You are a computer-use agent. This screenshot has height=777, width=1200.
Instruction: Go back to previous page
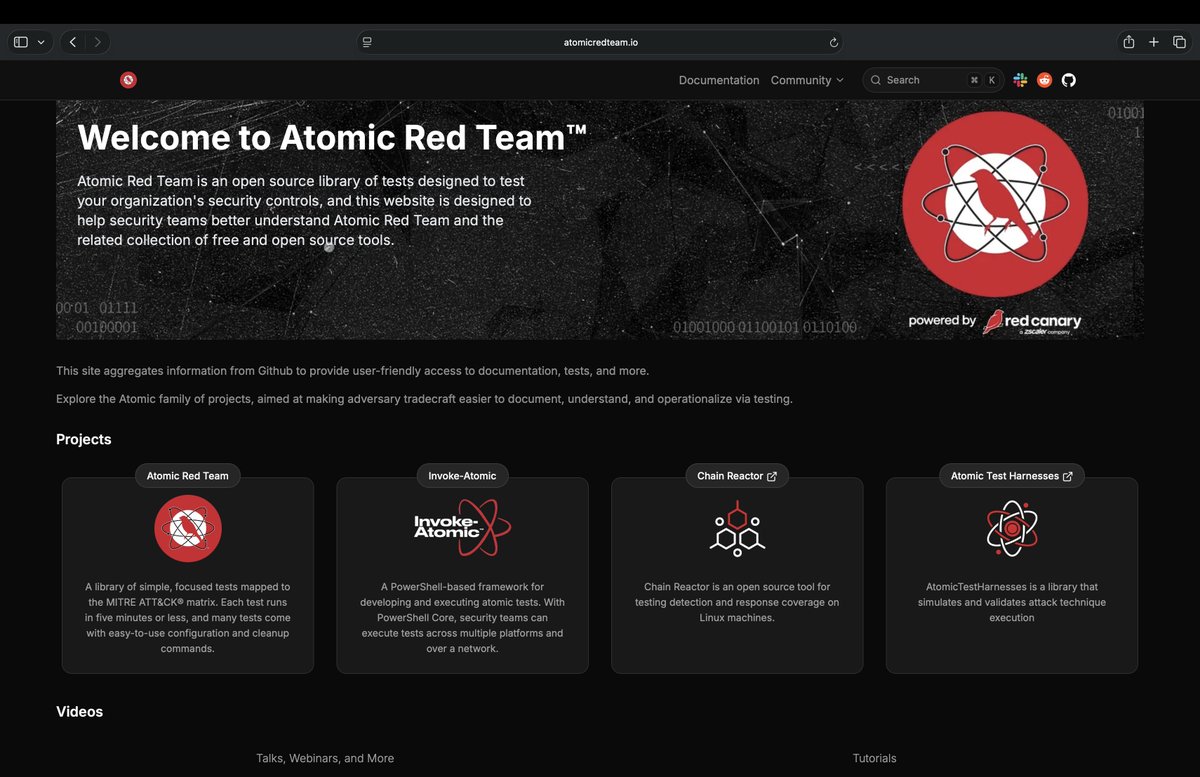72,42
